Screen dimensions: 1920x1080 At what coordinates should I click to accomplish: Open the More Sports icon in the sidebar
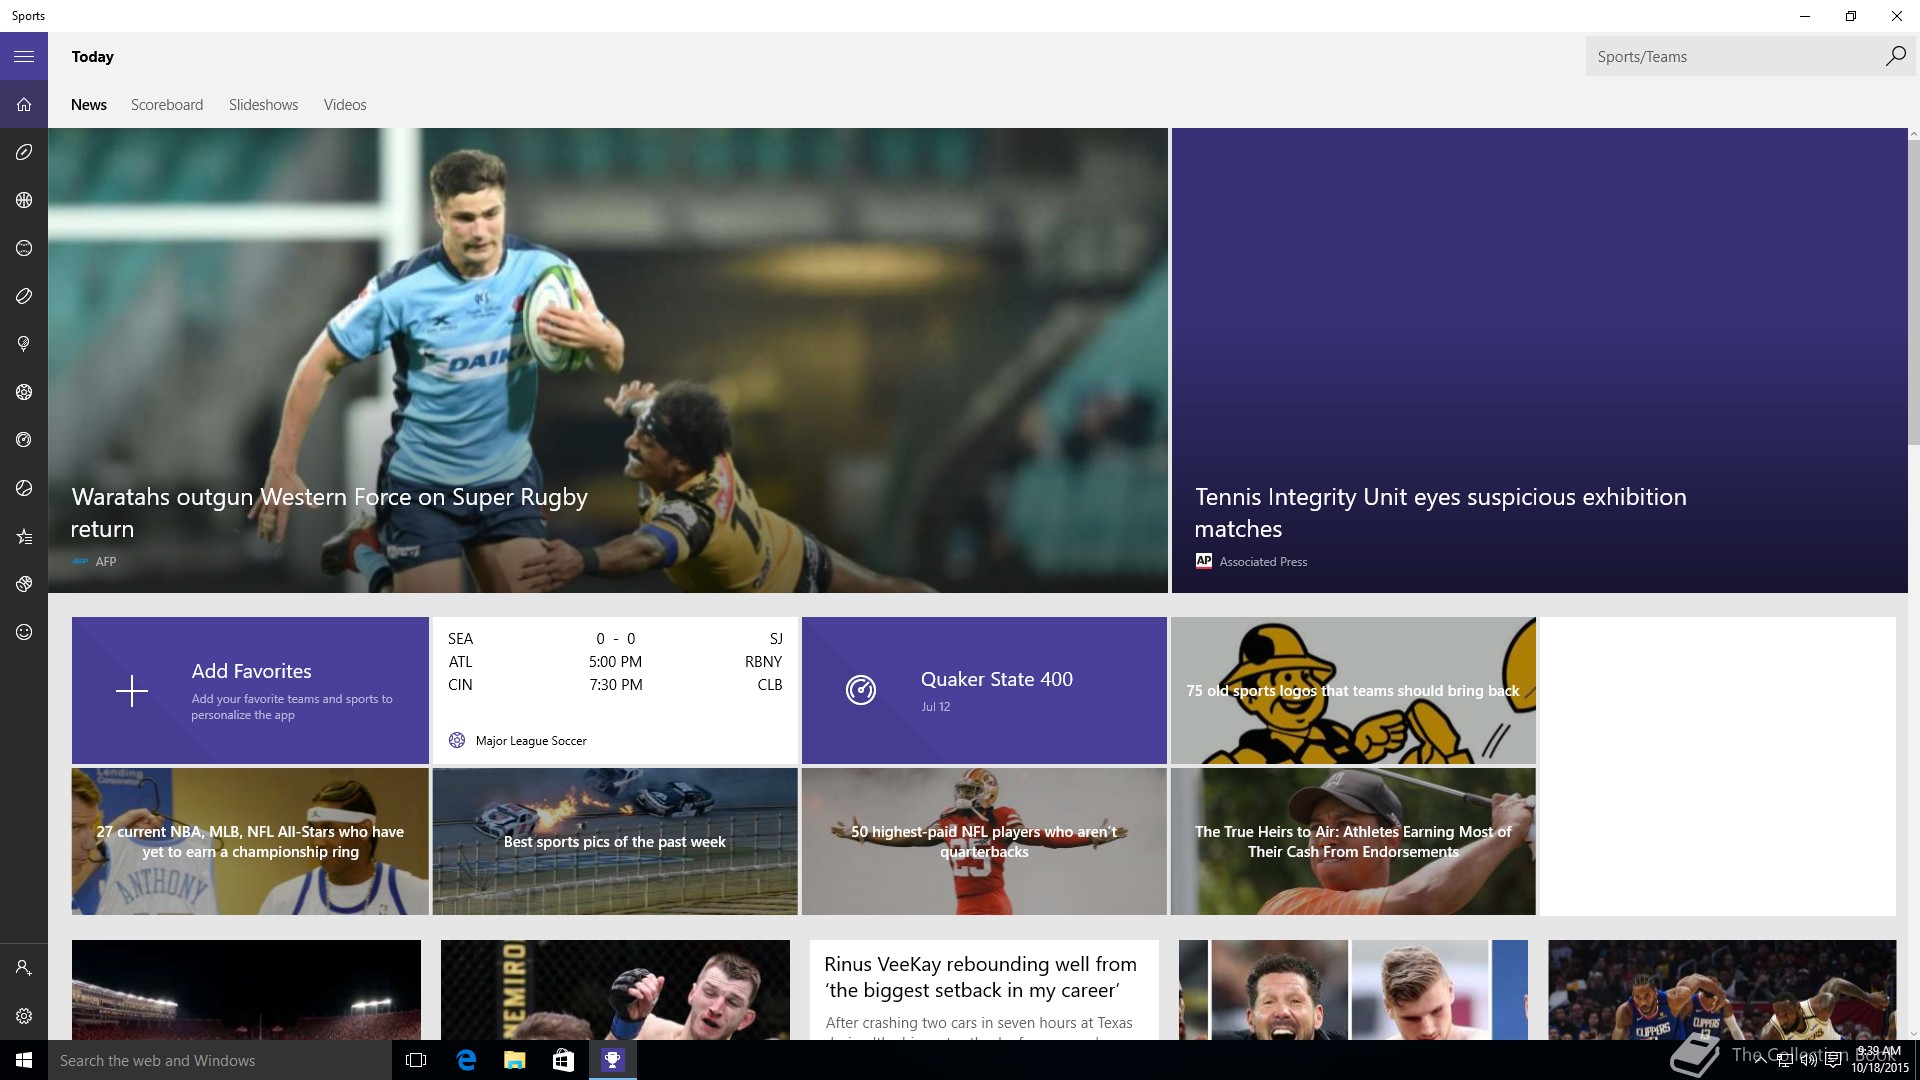click(x=24, y=584)
